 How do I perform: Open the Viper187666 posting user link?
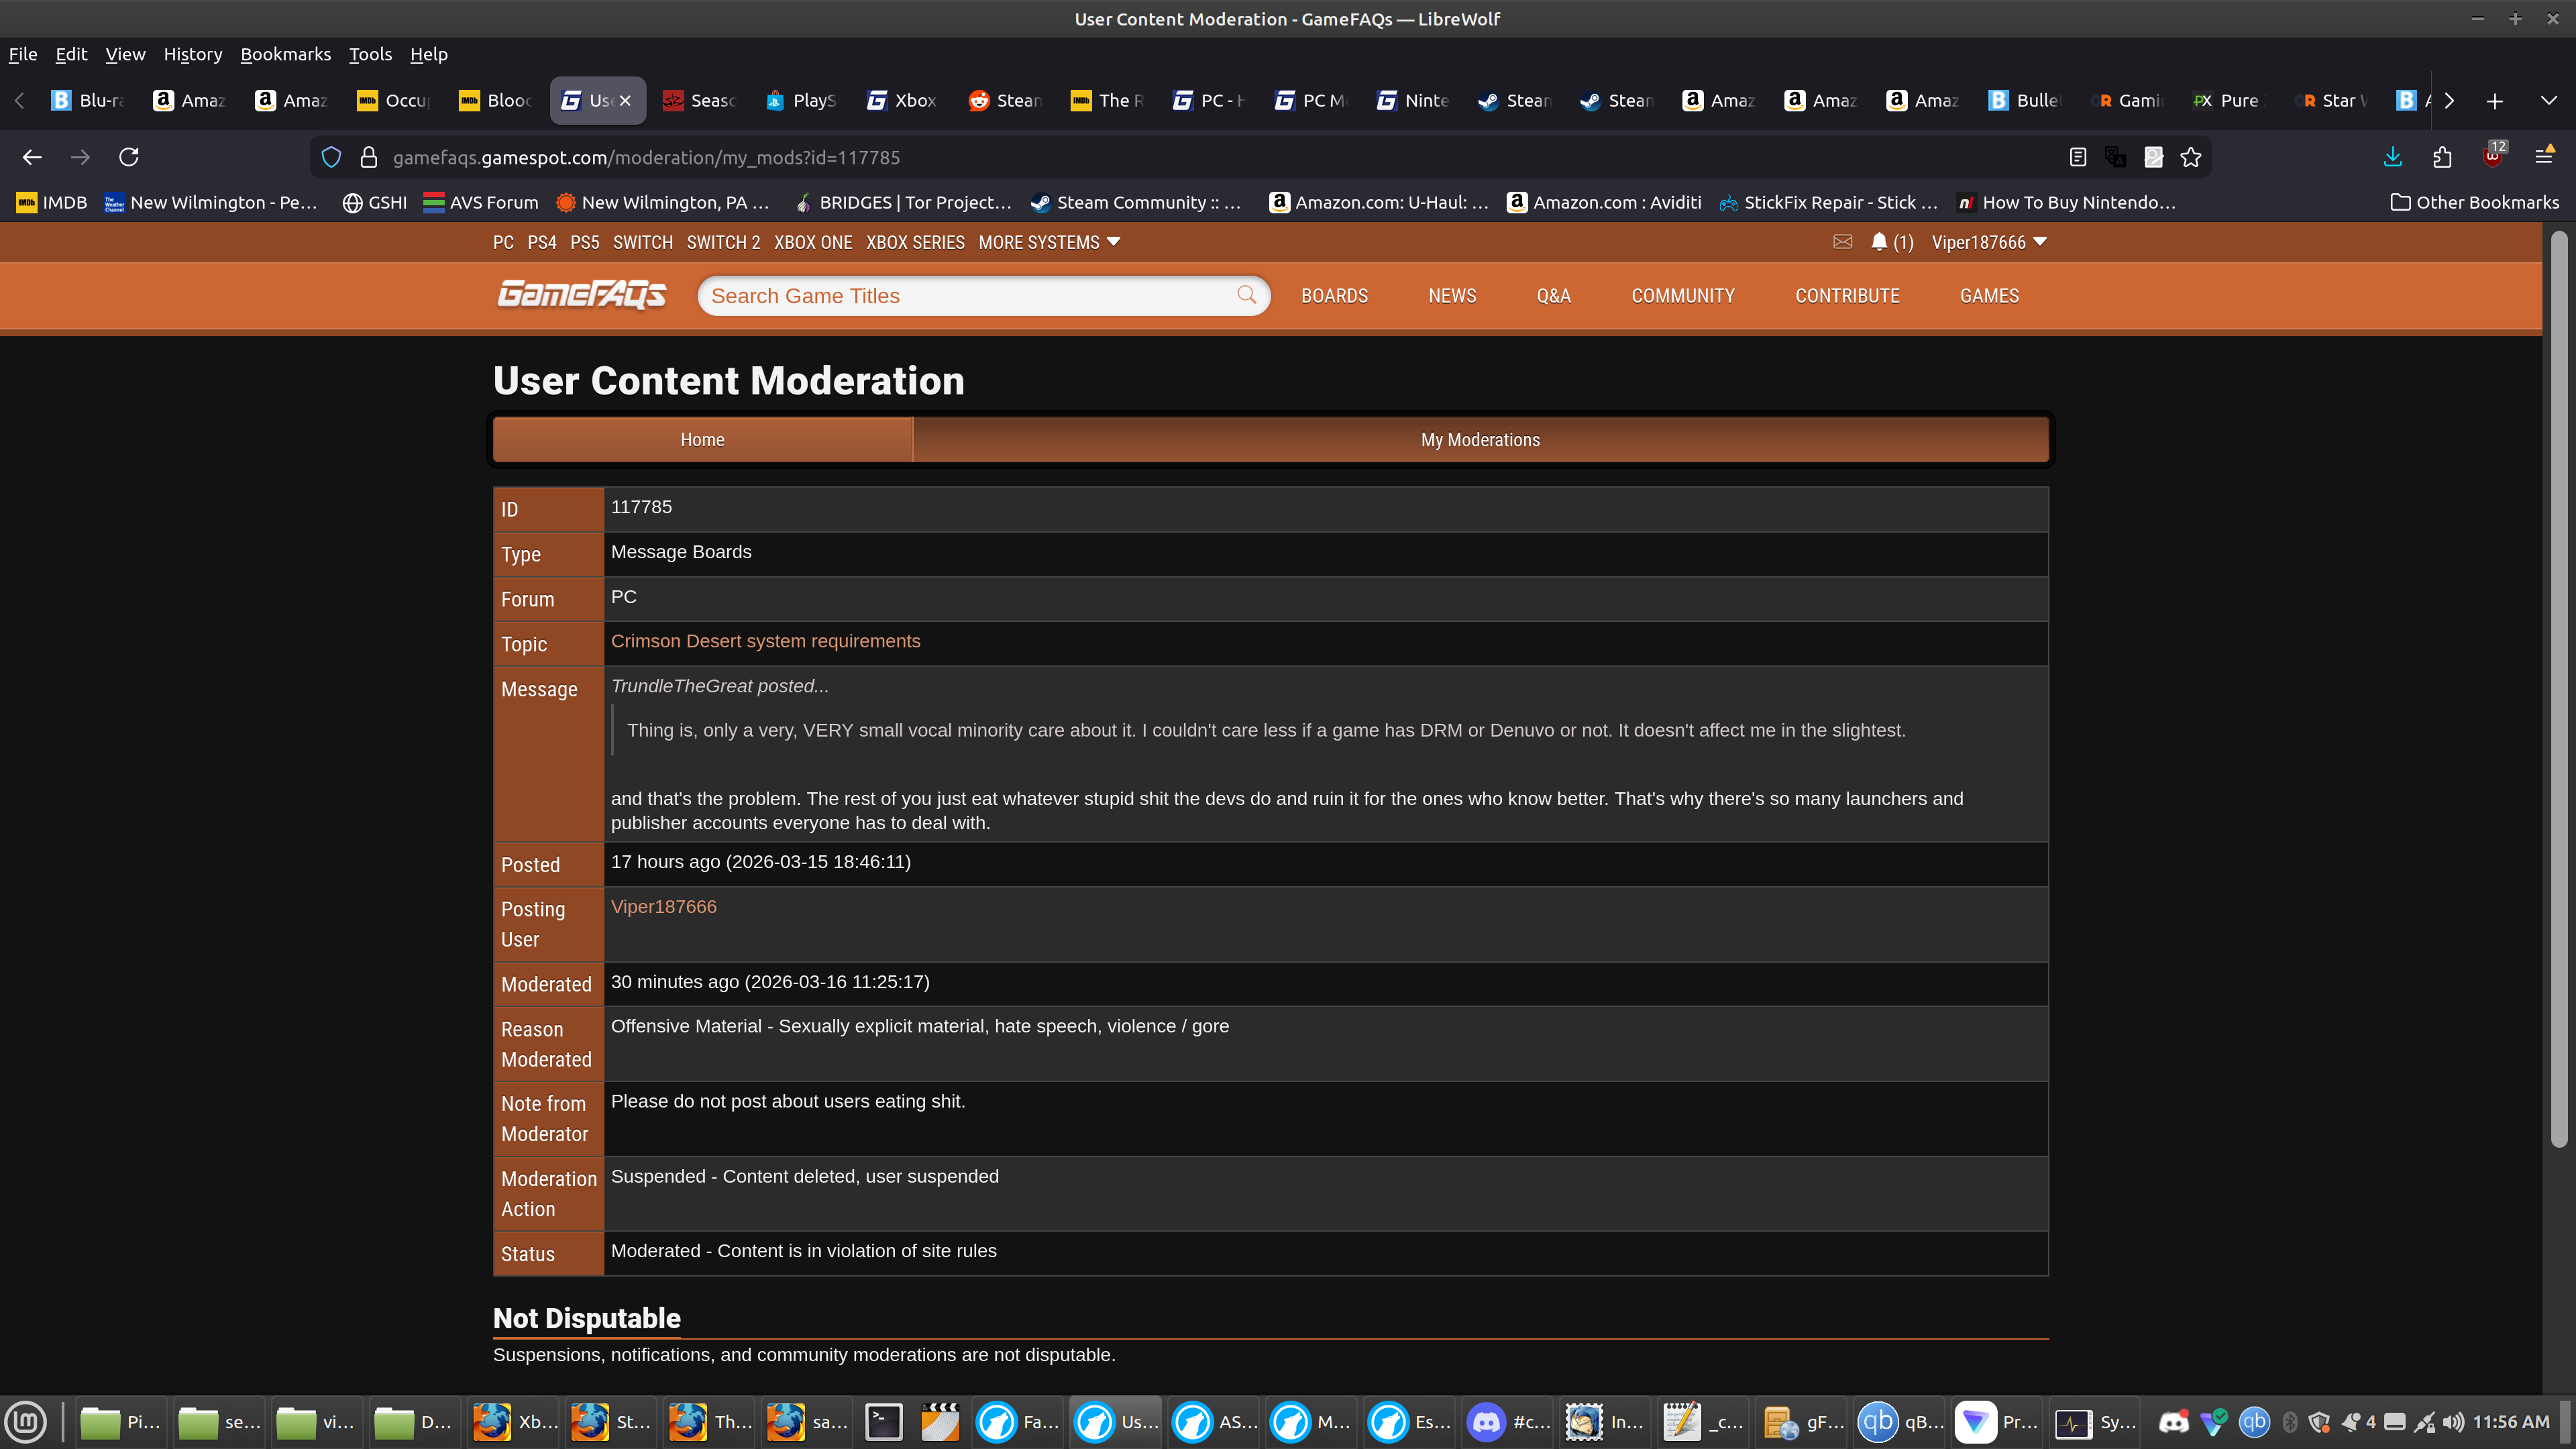[663, 906]
